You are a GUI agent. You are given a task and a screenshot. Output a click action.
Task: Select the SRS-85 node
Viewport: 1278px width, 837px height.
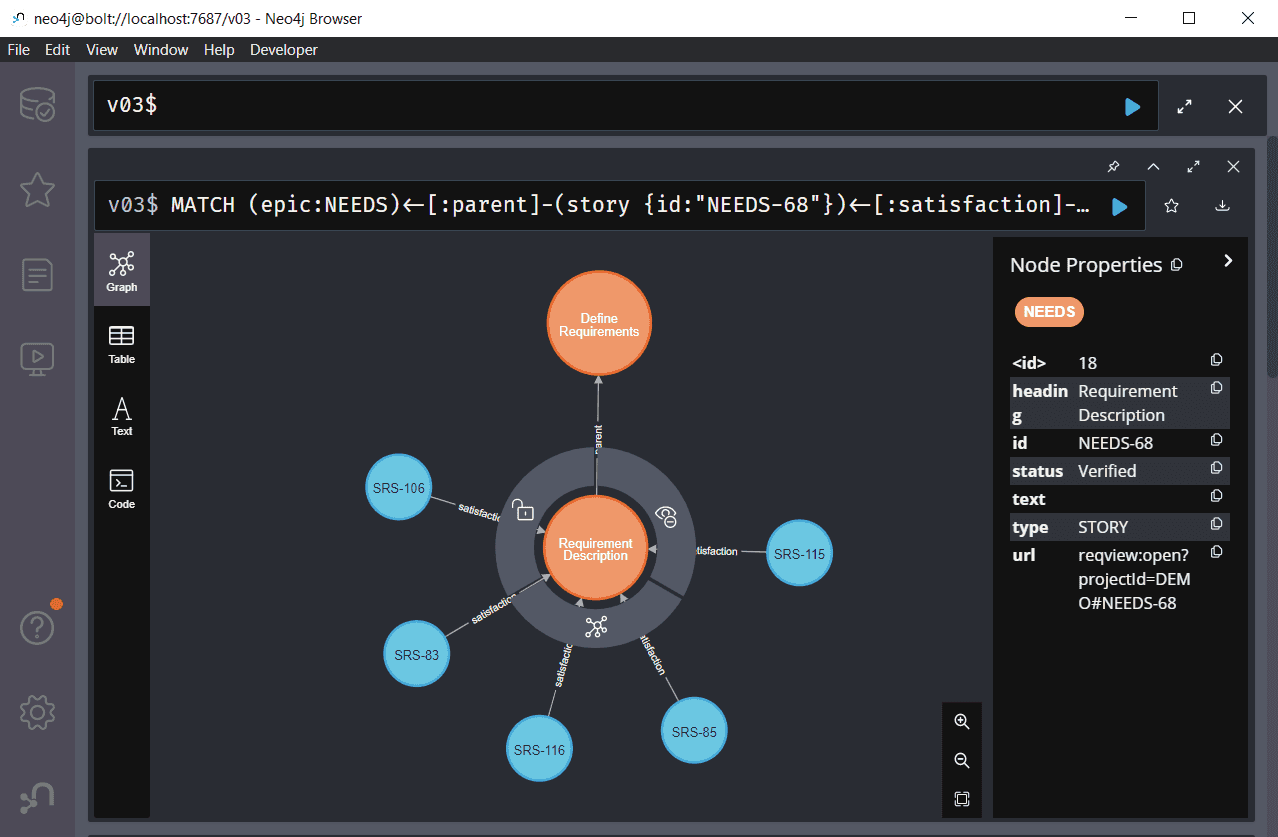pyautogui.click(x=694, y=731)
